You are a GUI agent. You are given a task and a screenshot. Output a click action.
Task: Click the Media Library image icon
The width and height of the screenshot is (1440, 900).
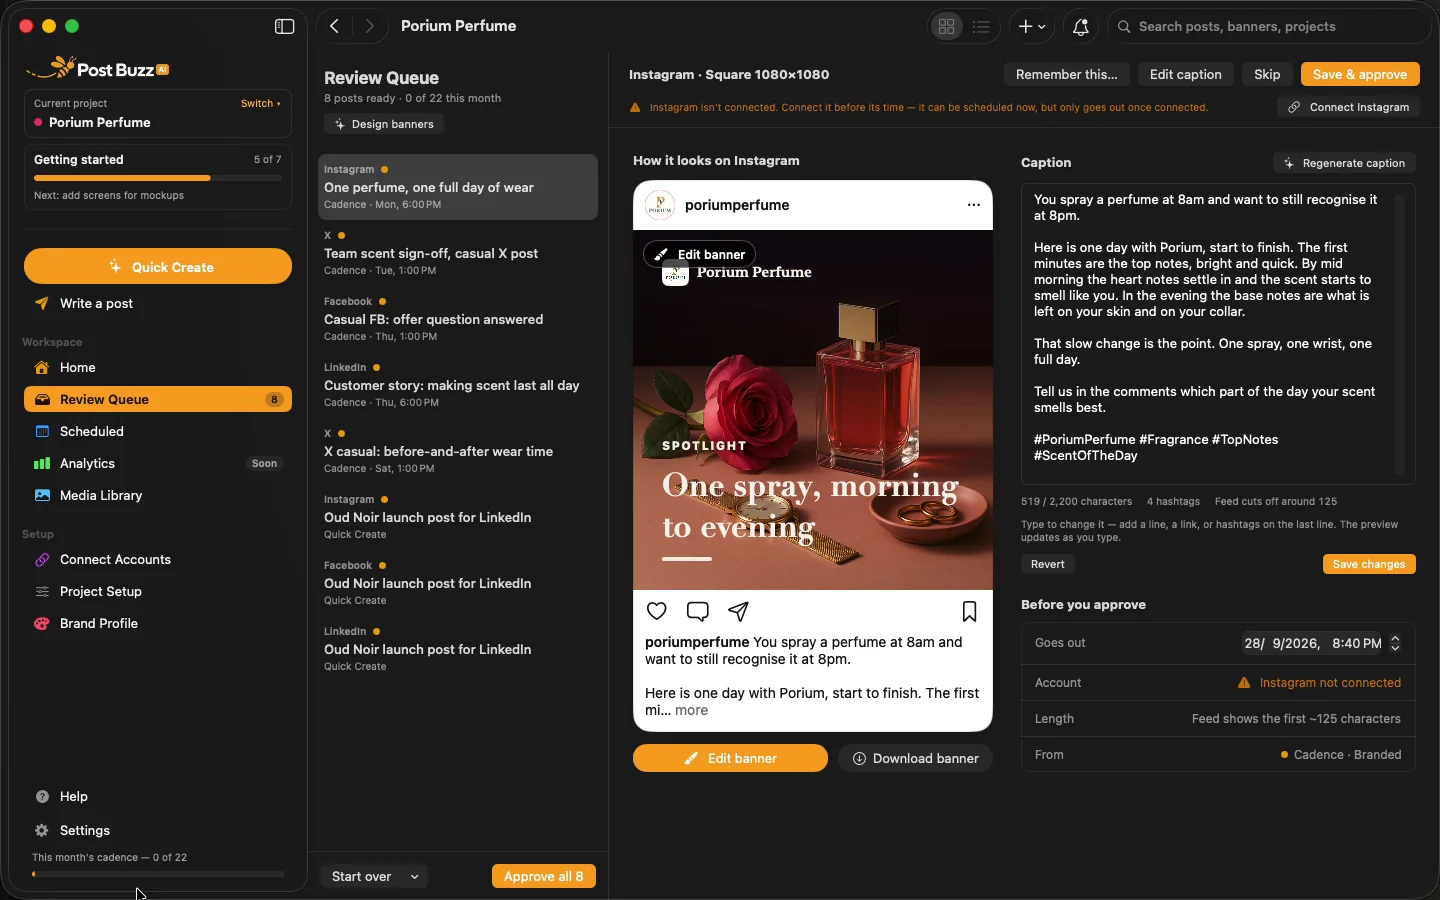tap(42, 496)
